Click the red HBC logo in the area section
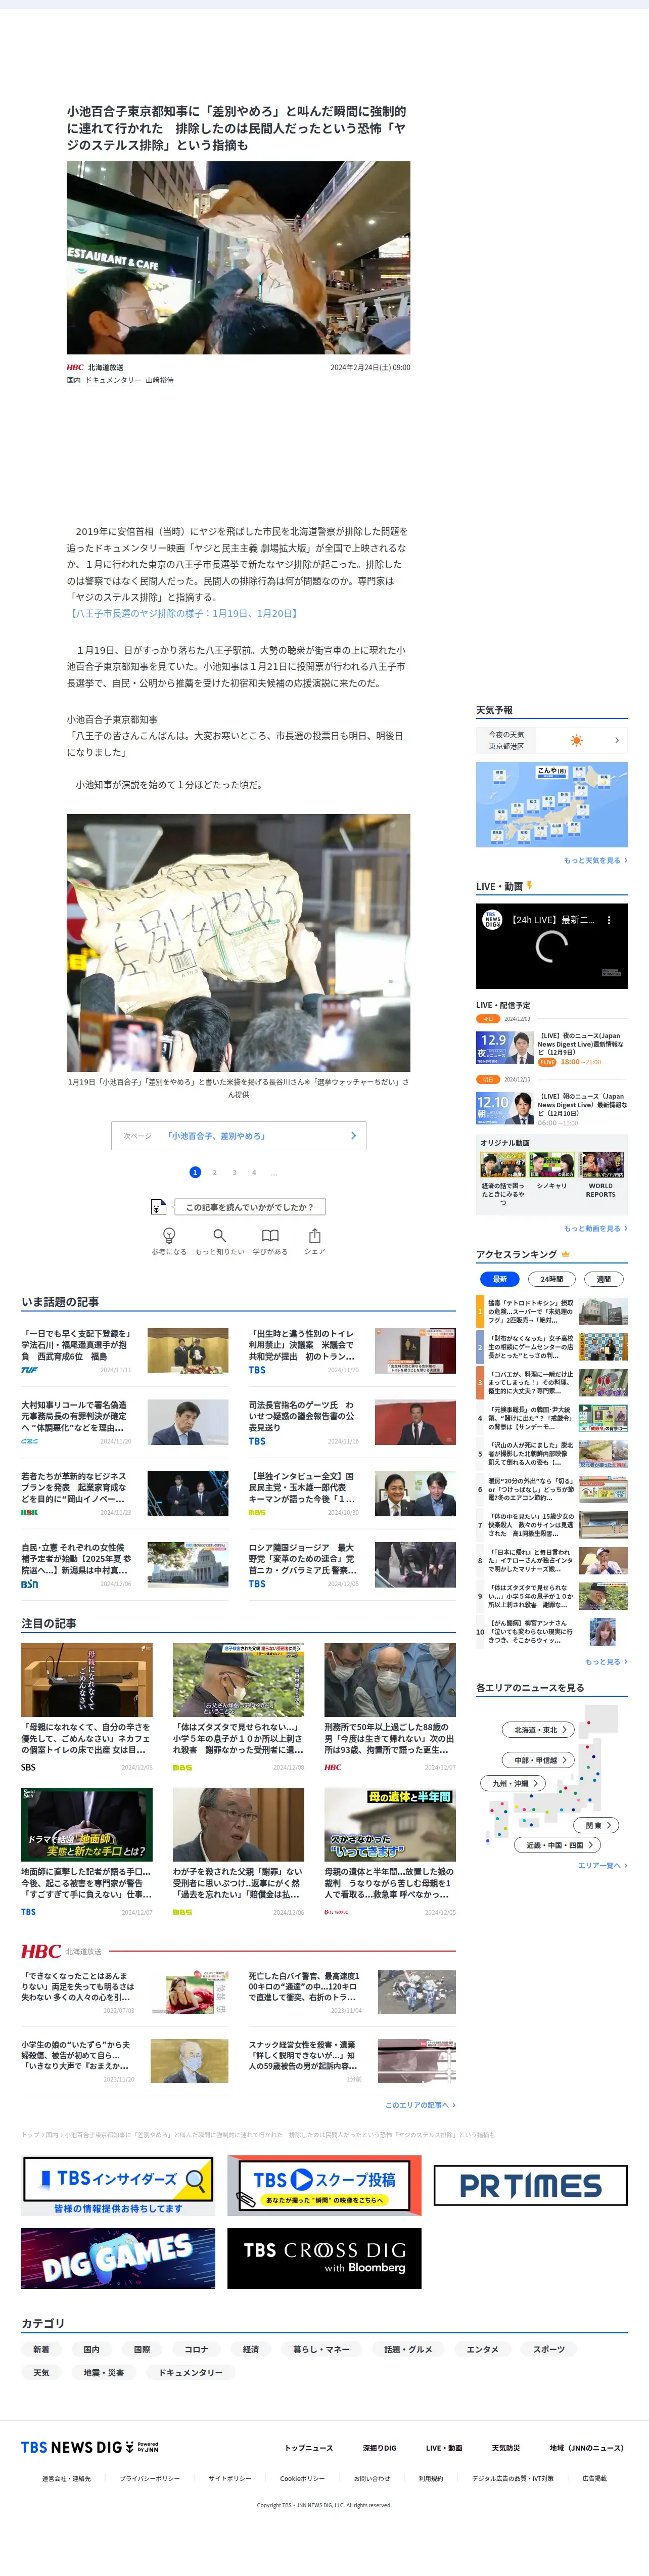The image size is (649, 2576). pyautogui.click(x=41, y=1951)
